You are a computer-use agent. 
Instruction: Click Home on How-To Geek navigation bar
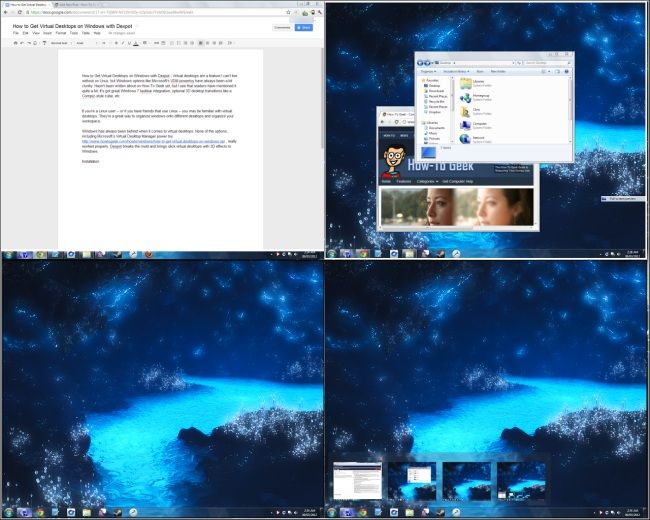click(386, 181)
